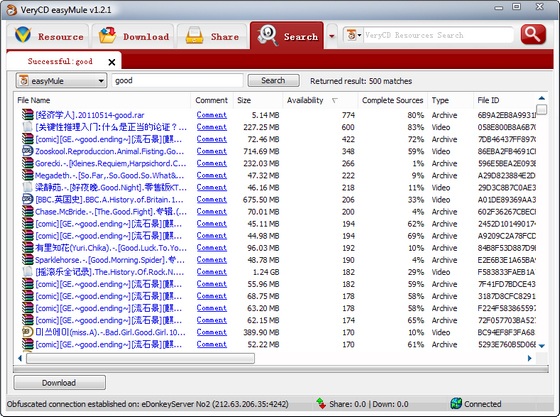Open Comment link for 5.14 MB file
The width and height of the screenshot is (560, 417).
211,115
